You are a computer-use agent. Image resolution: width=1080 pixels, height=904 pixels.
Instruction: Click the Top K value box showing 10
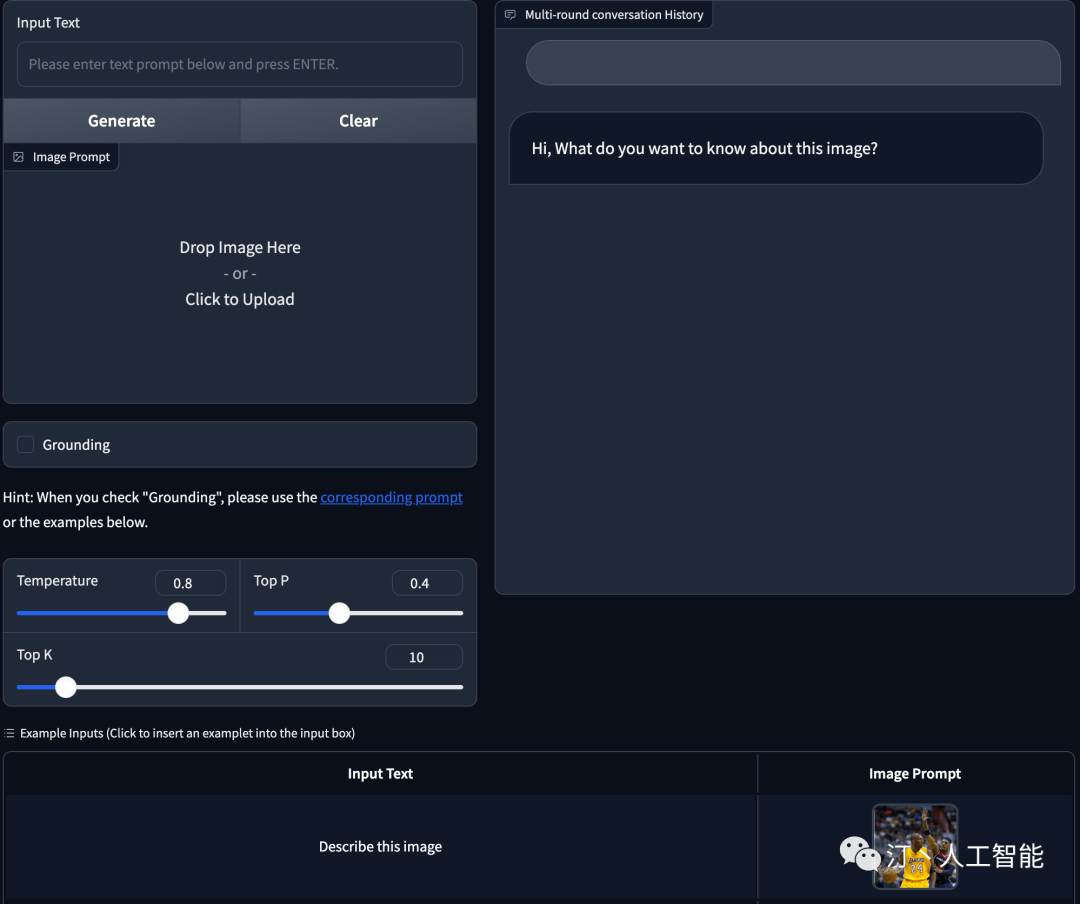click(x=424, y=657)
